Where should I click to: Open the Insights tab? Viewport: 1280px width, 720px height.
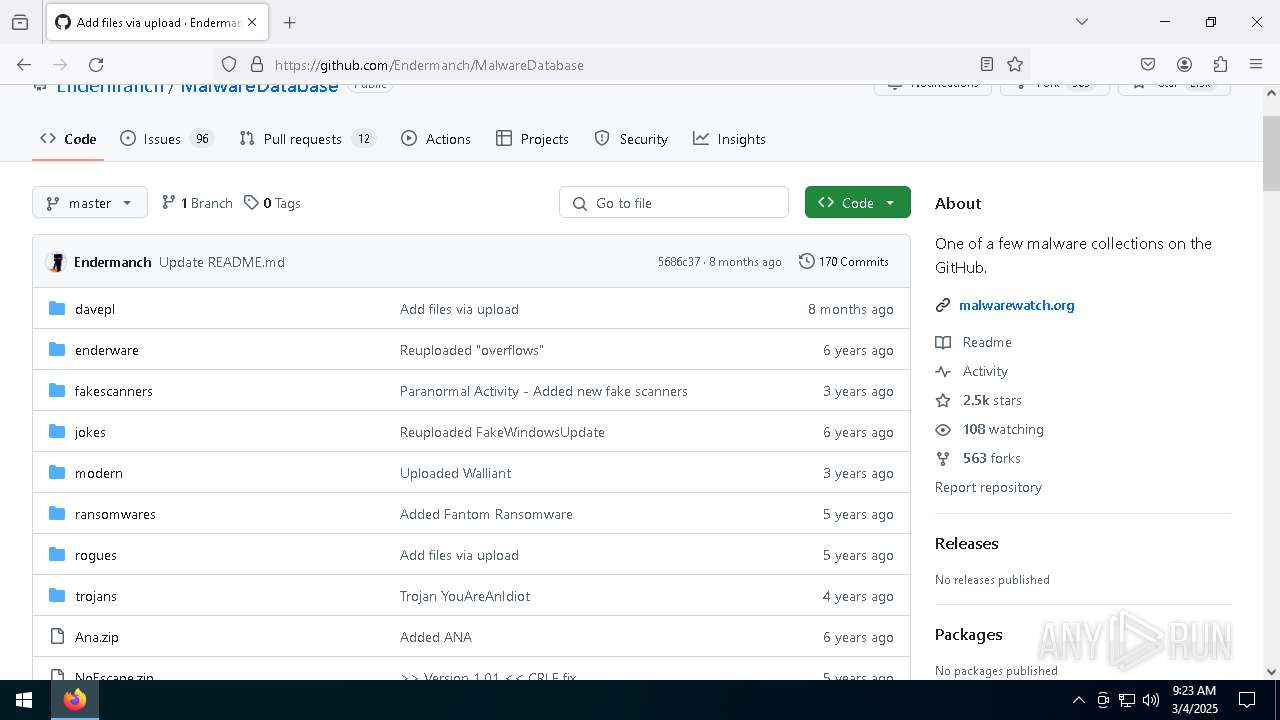[729, 139]
